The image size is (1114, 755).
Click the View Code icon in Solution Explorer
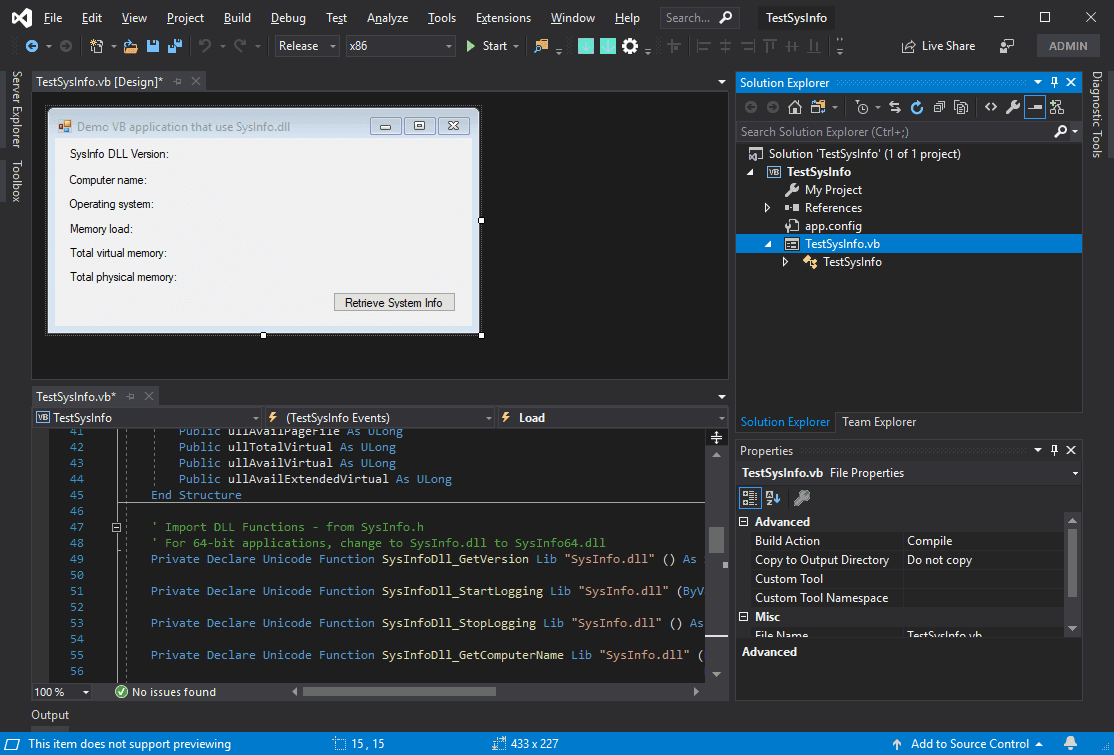click(x=990, y=107)
